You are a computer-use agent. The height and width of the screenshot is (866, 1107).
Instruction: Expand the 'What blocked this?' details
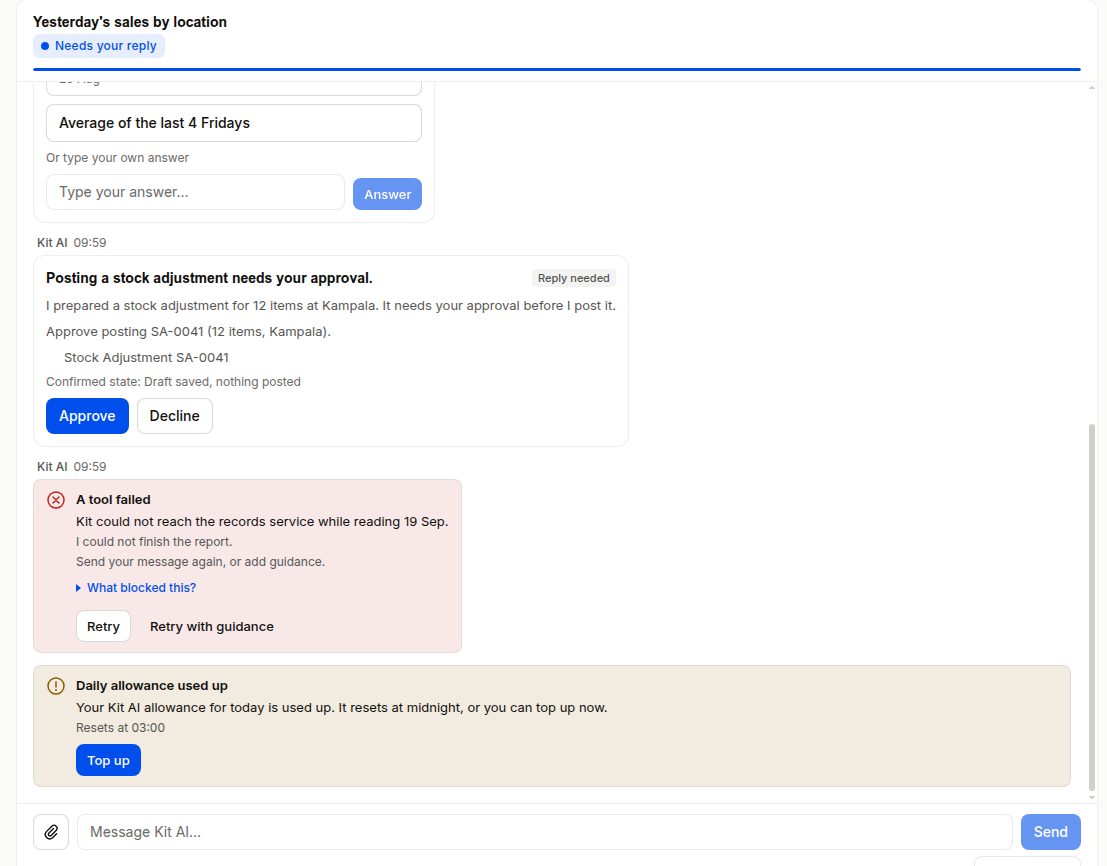coord(136,587)
